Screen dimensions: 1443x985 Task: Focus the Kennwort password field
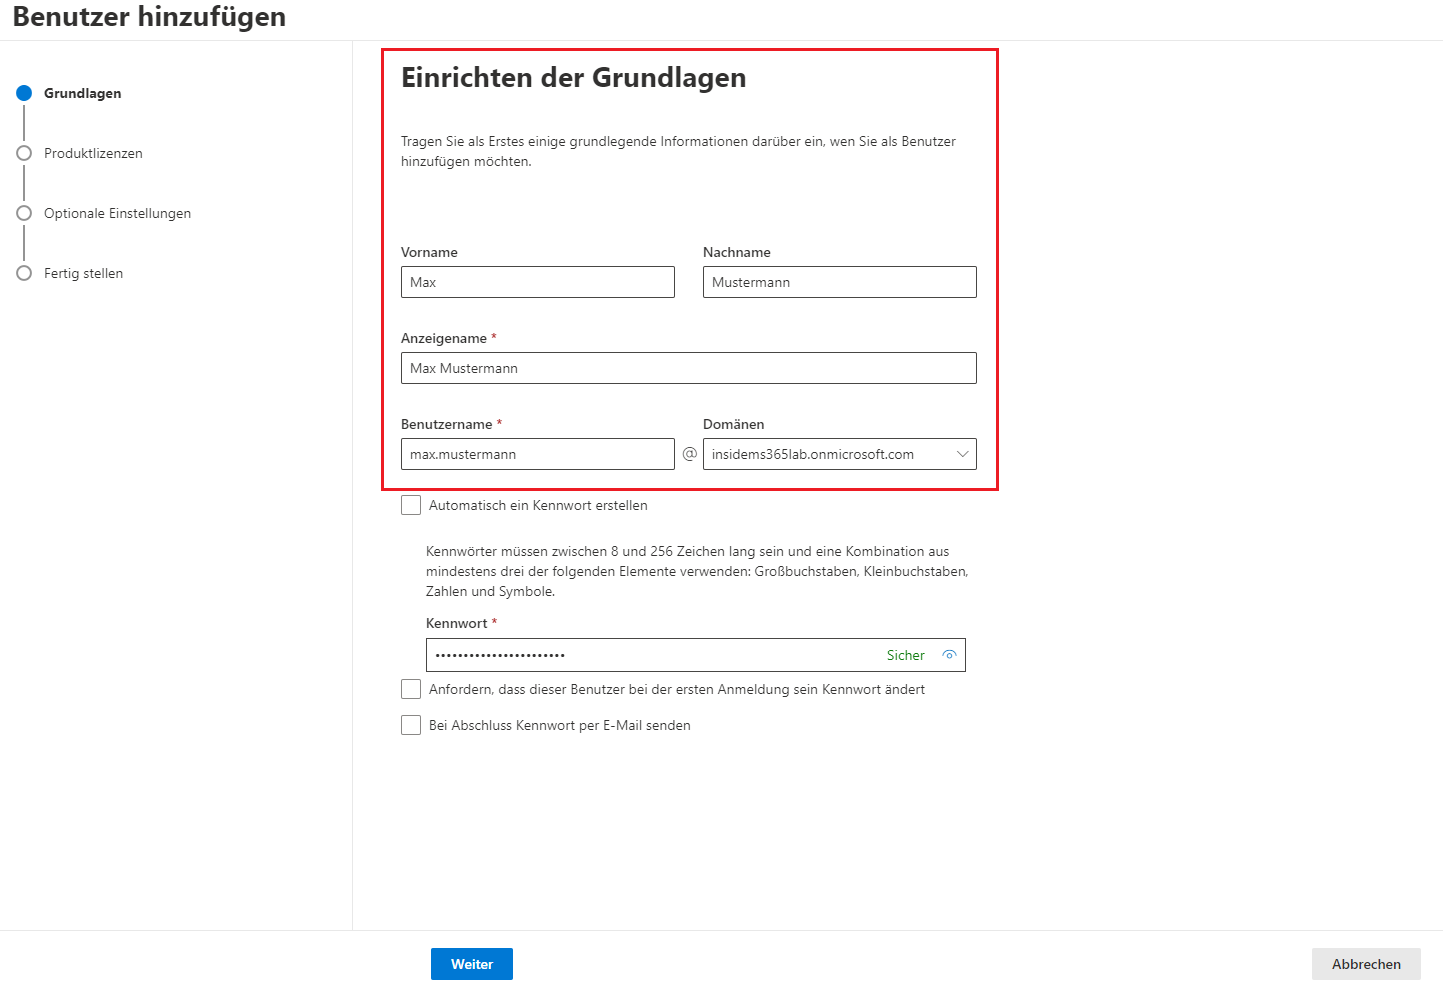click(x=650, y=655)
